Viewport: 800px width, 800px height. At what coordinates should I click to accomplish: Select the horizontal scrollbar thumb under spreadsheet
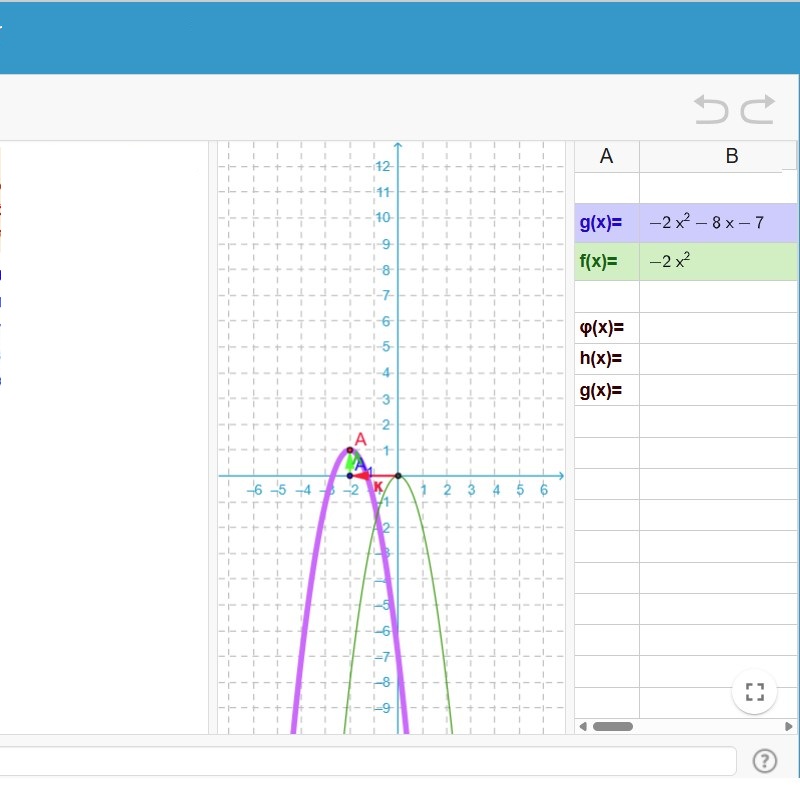[613, 726]
